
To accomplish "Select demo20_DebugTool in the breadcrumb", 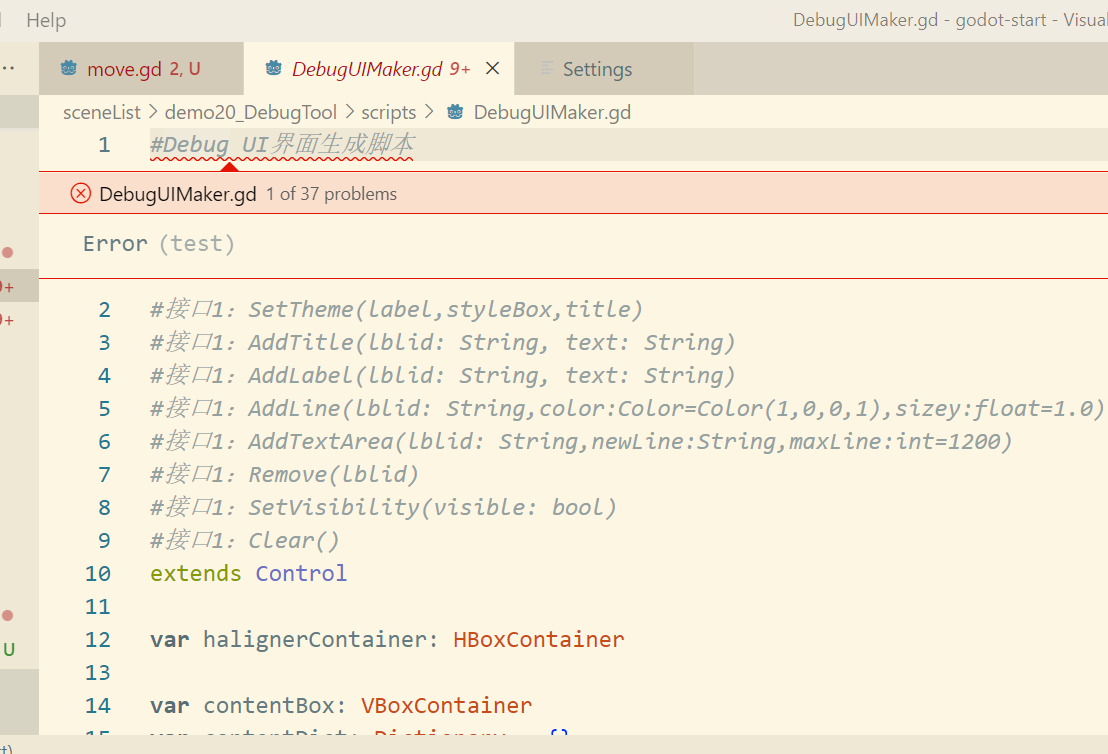I will [x=251, y=112].
